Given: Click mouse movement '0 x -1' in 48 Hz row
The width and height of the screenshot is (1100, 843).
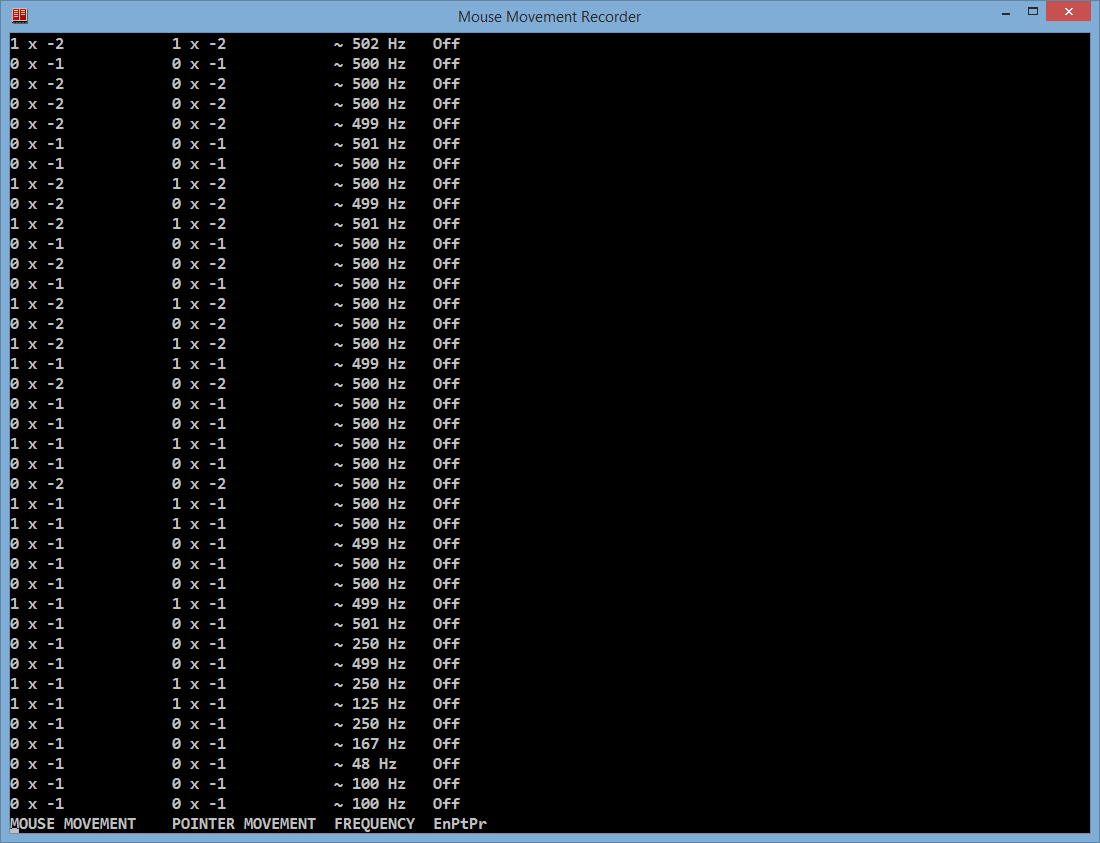Looking at the screenshot, I should 37,764.
